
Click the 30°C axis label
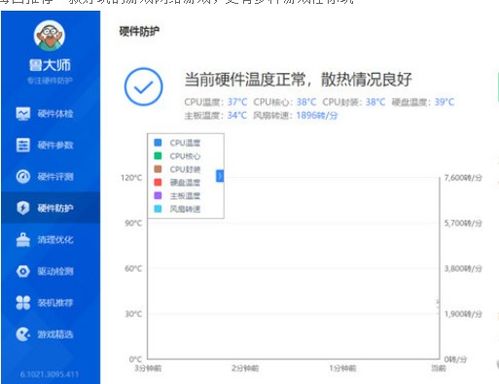[133, 314]
